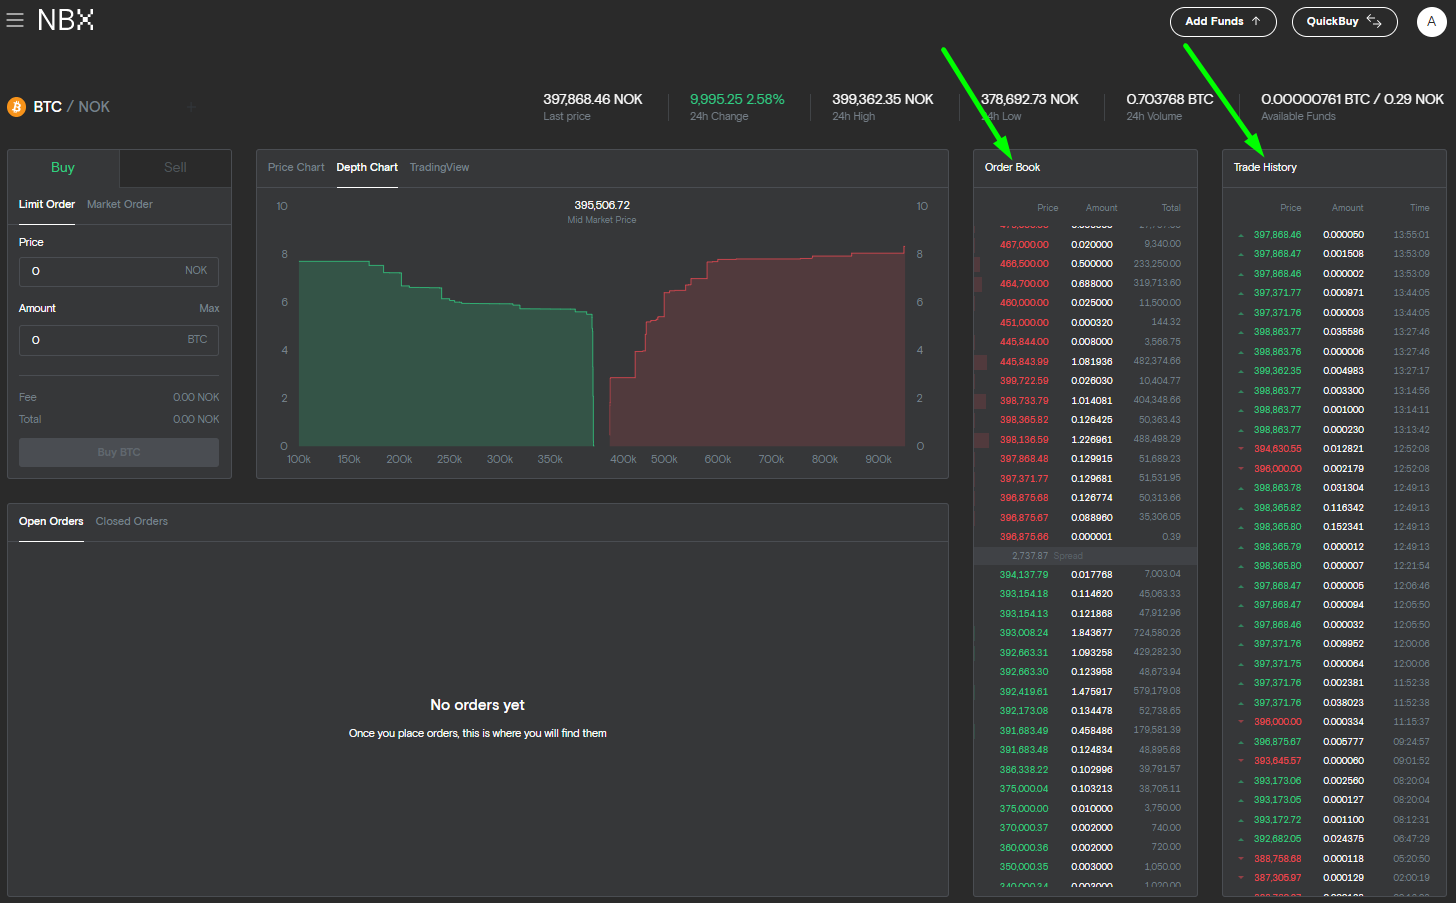Click the swap arrows icon in QuickBuy
Image resolution: width=1456 pixels, height=903 pixels.
coord(1374,21)
